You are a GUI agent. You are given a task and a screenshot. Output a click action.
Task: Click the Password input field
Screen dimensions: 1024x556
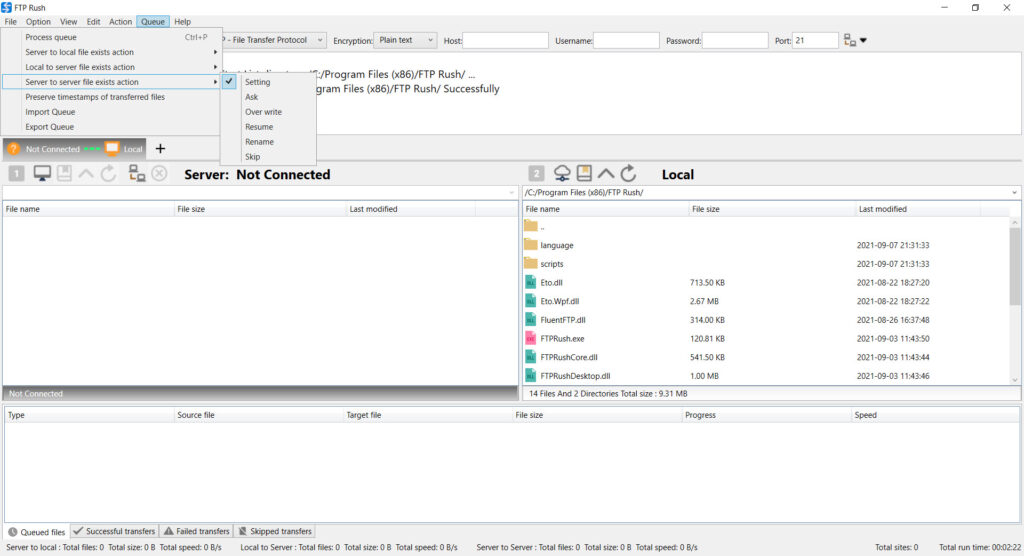(x=735, y=41)
